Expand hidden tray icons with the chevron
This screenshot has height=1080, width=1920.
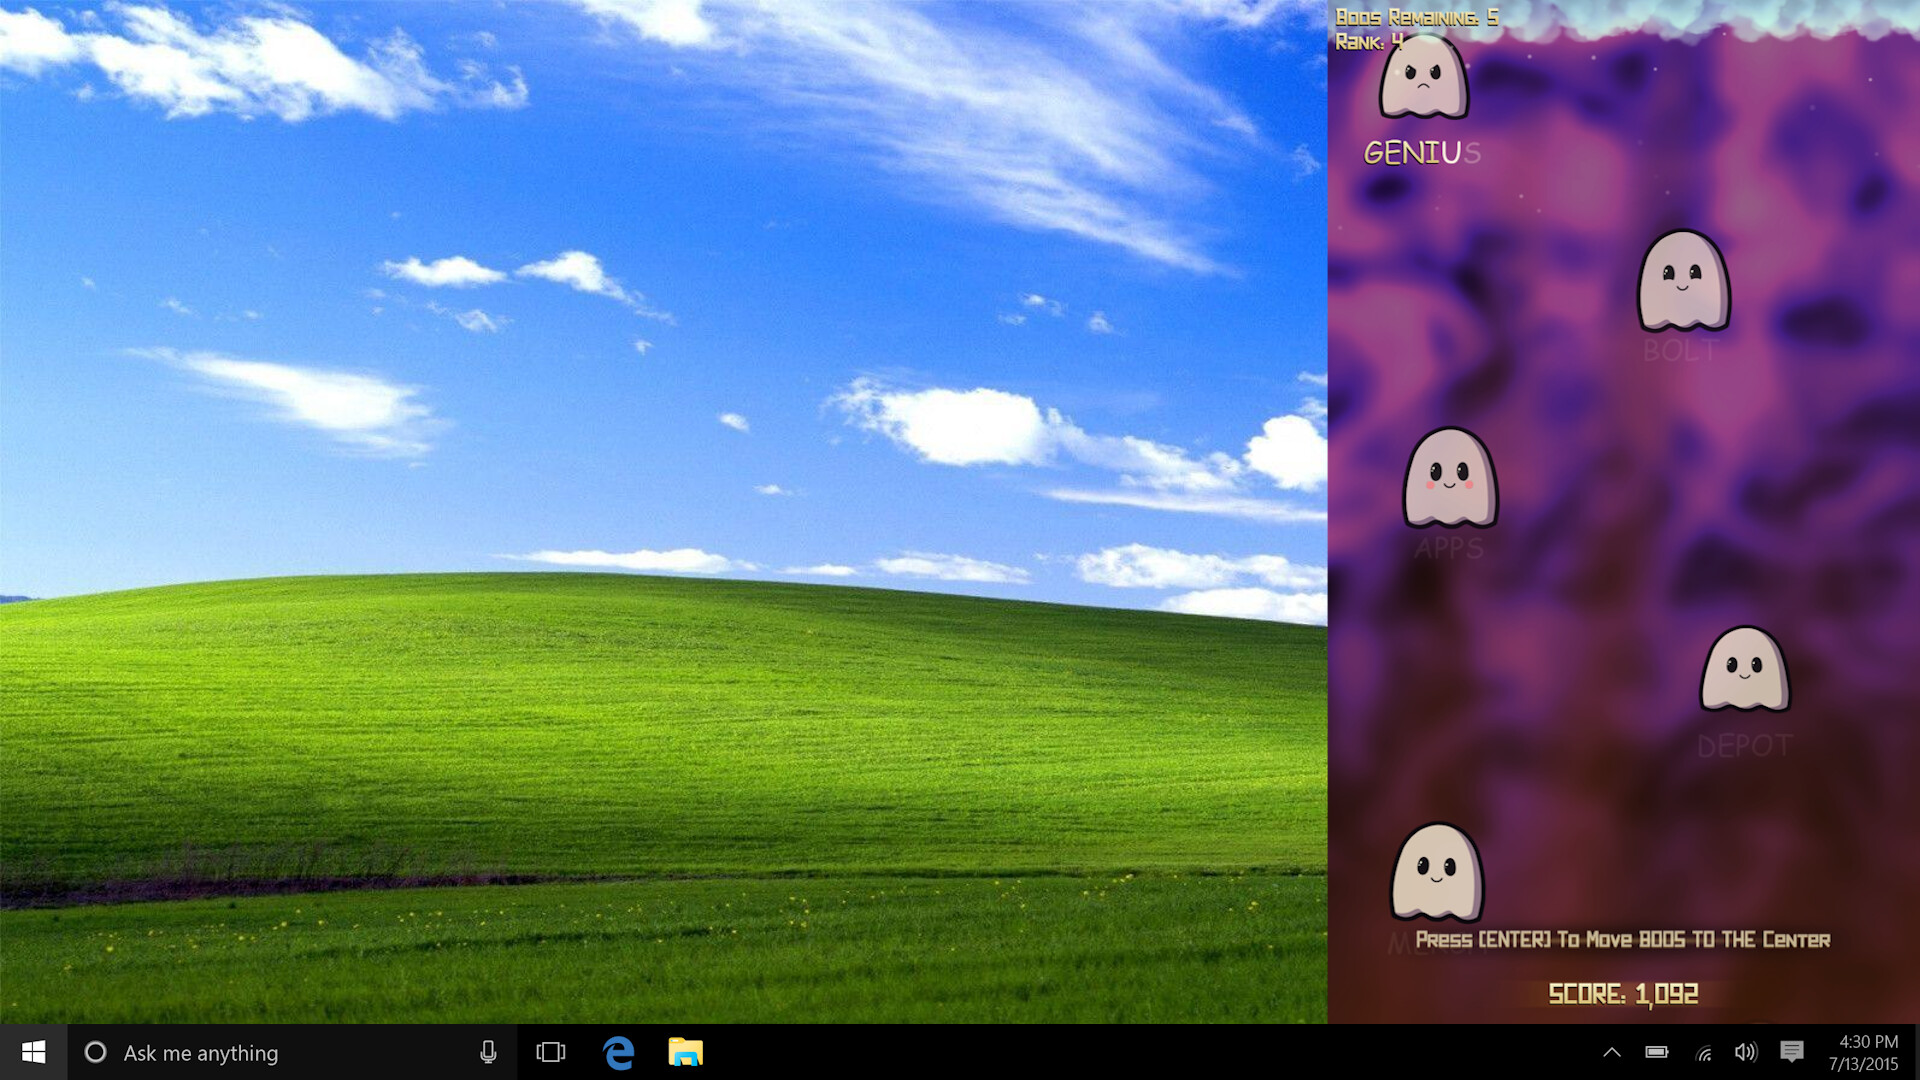(1612, 1052)
